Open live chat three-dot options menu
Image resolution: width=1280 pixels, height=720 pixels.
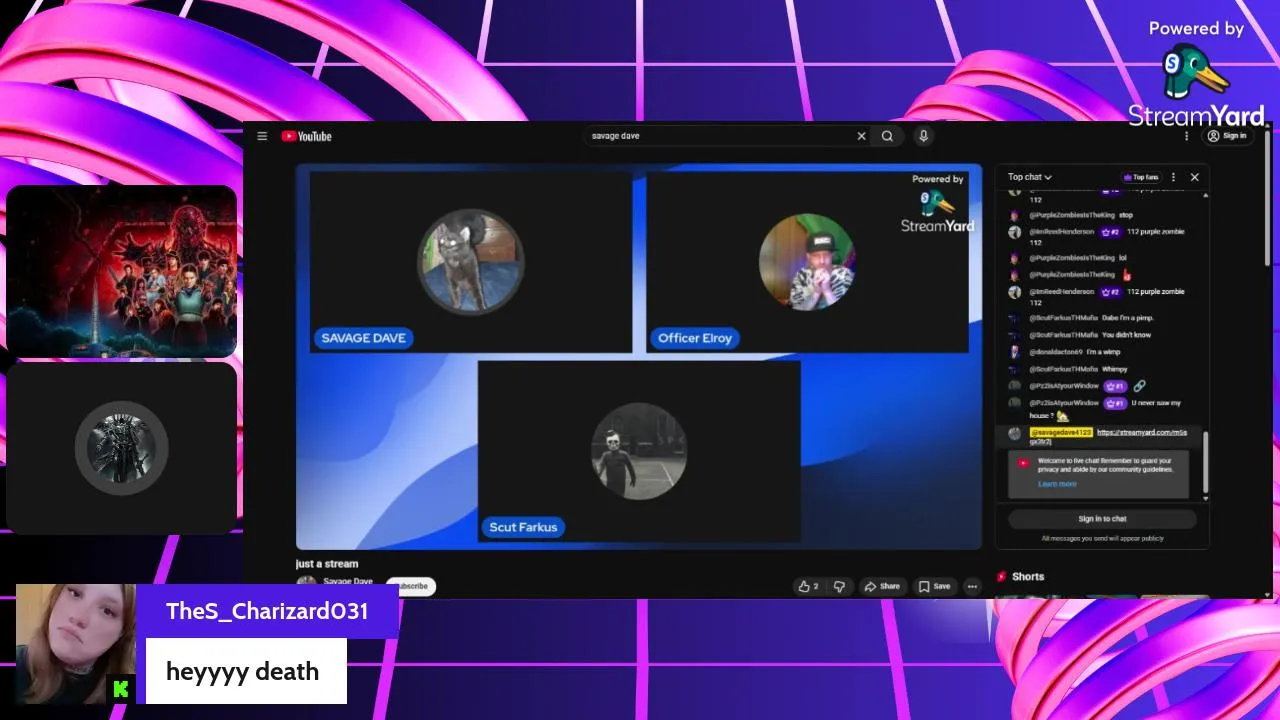[1173, 177]
